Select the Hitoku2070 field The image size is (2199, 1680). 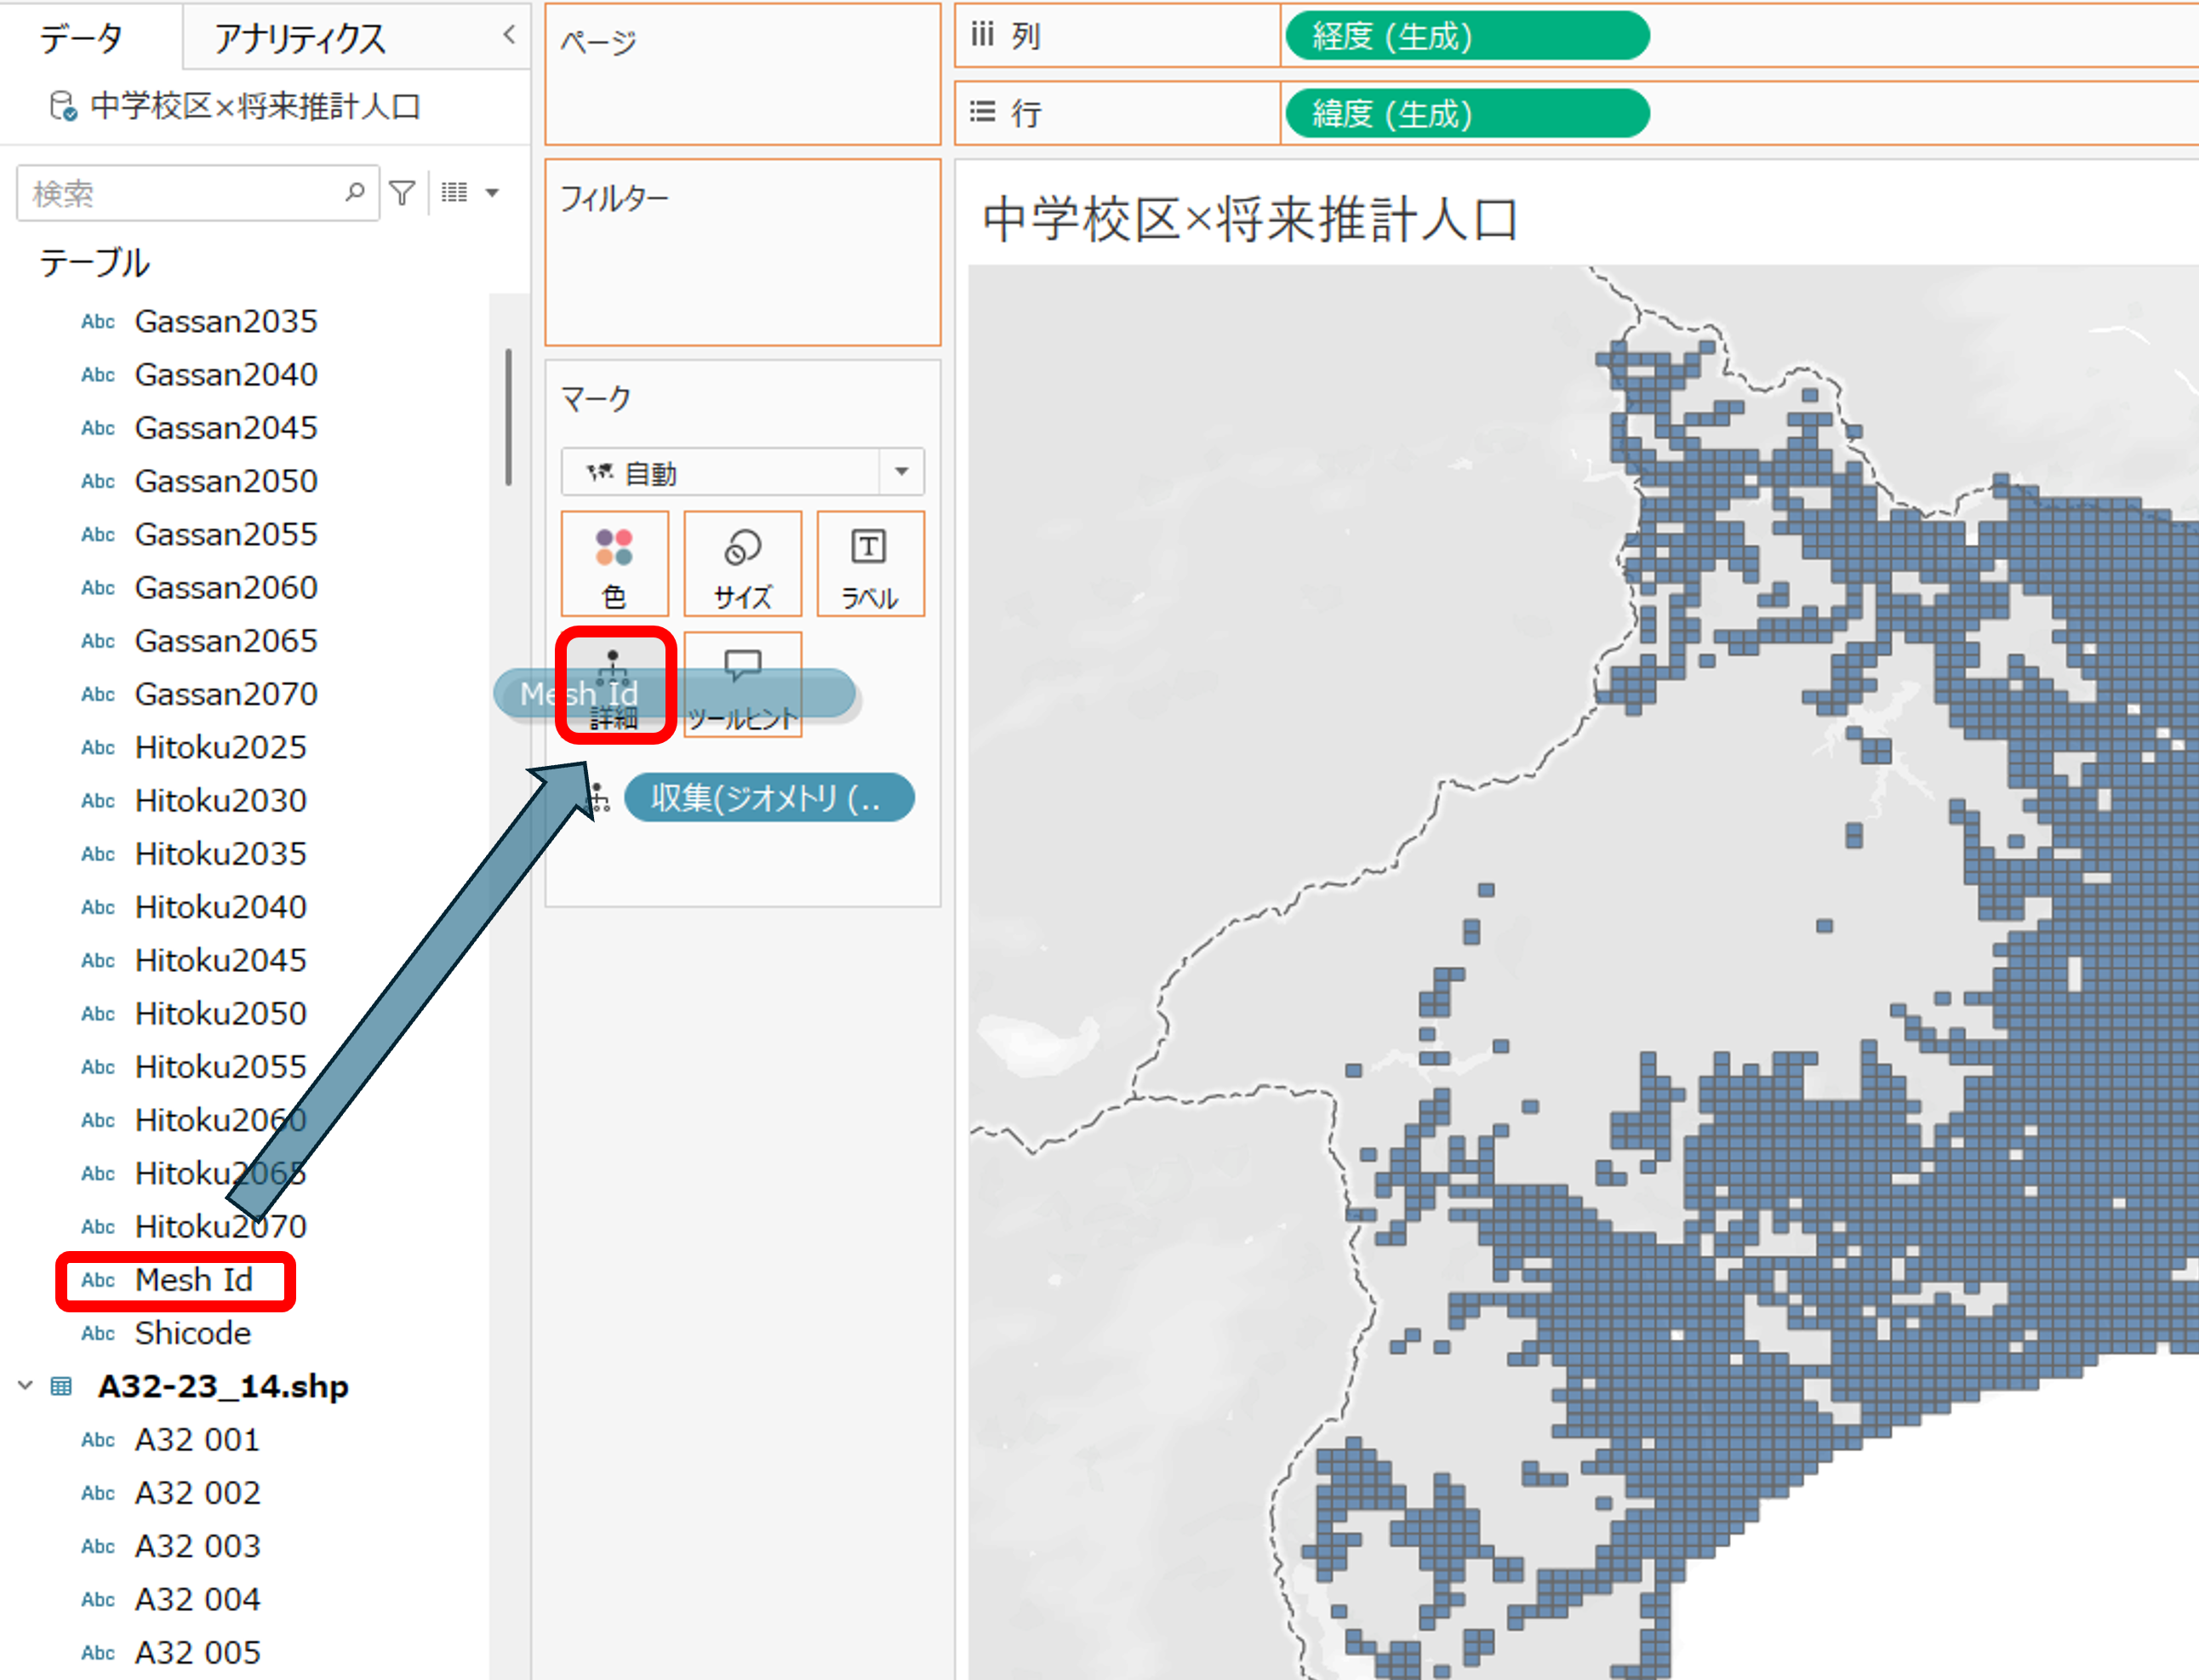coord(221,1227)
